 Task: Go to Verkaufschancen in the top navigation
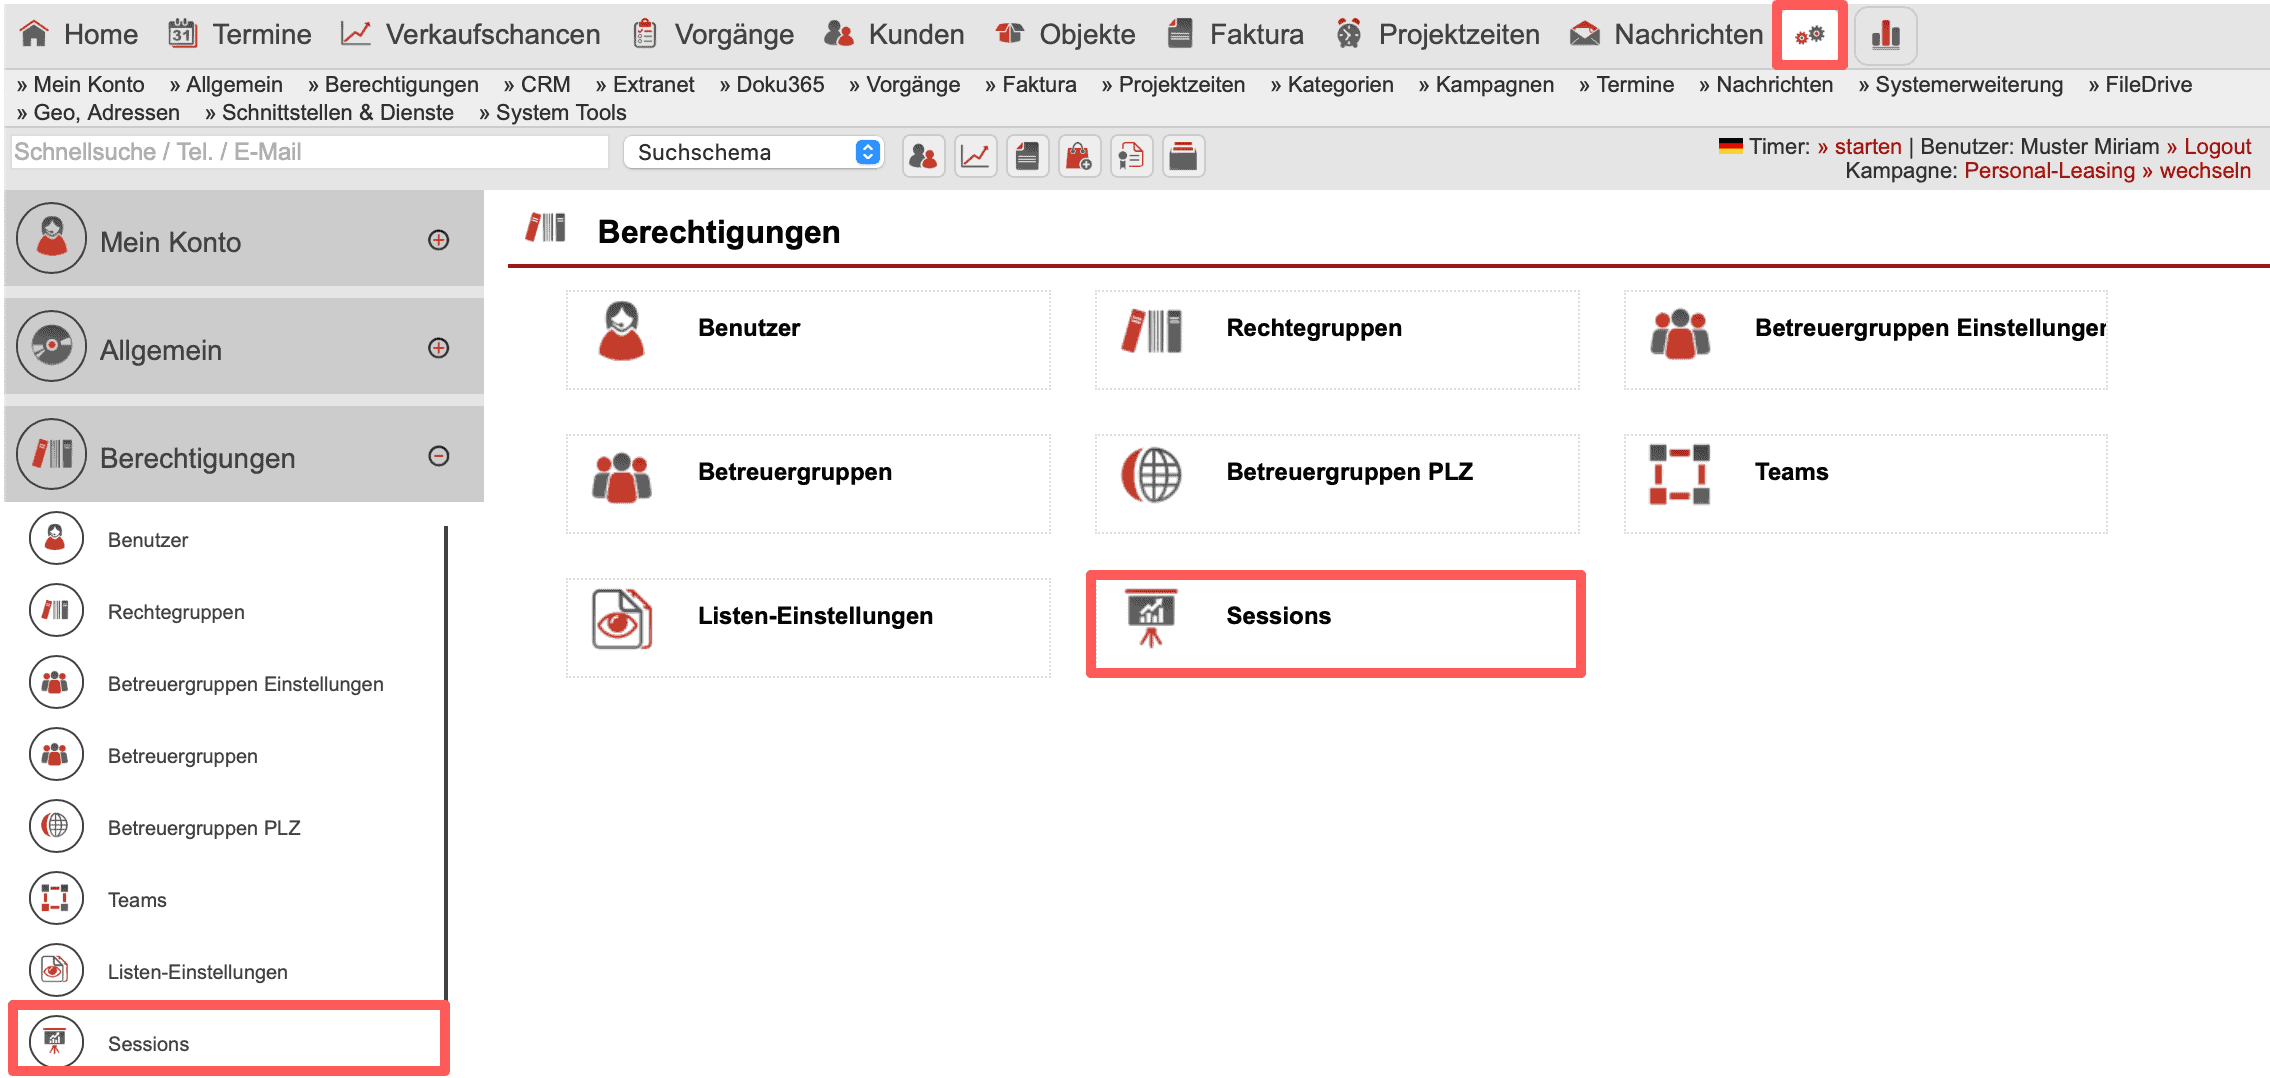471,34
